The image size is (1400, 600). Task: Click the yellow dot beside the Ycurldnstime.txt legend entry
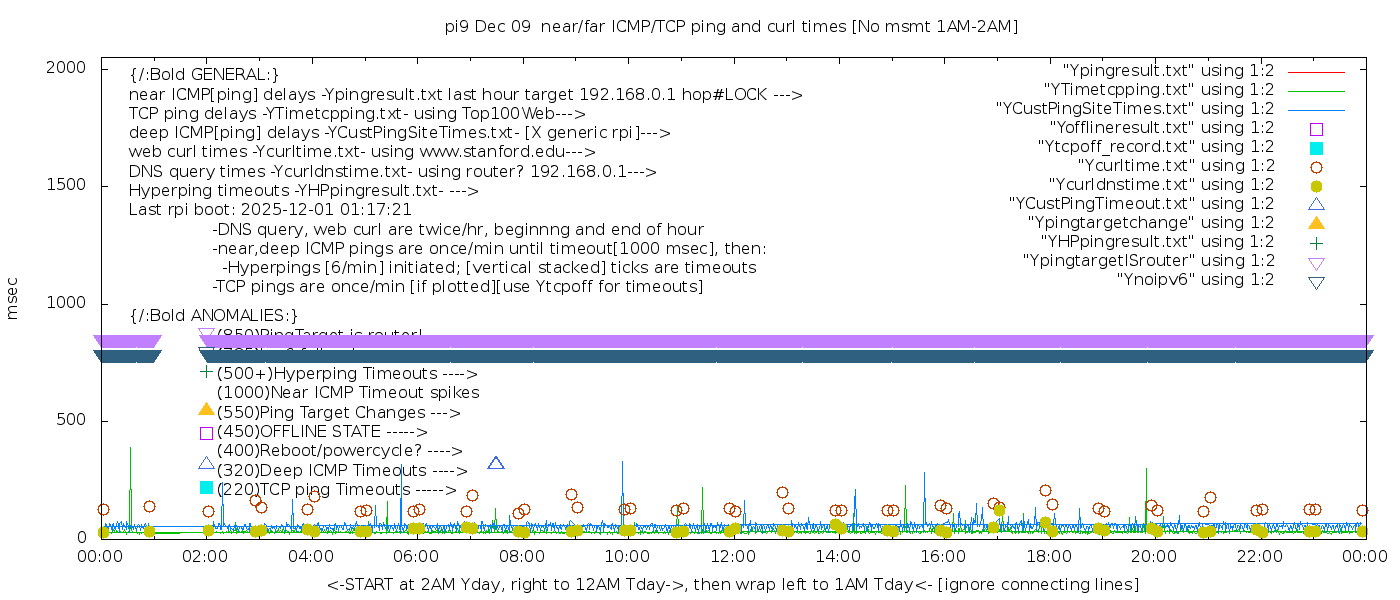pos(1316,185)
